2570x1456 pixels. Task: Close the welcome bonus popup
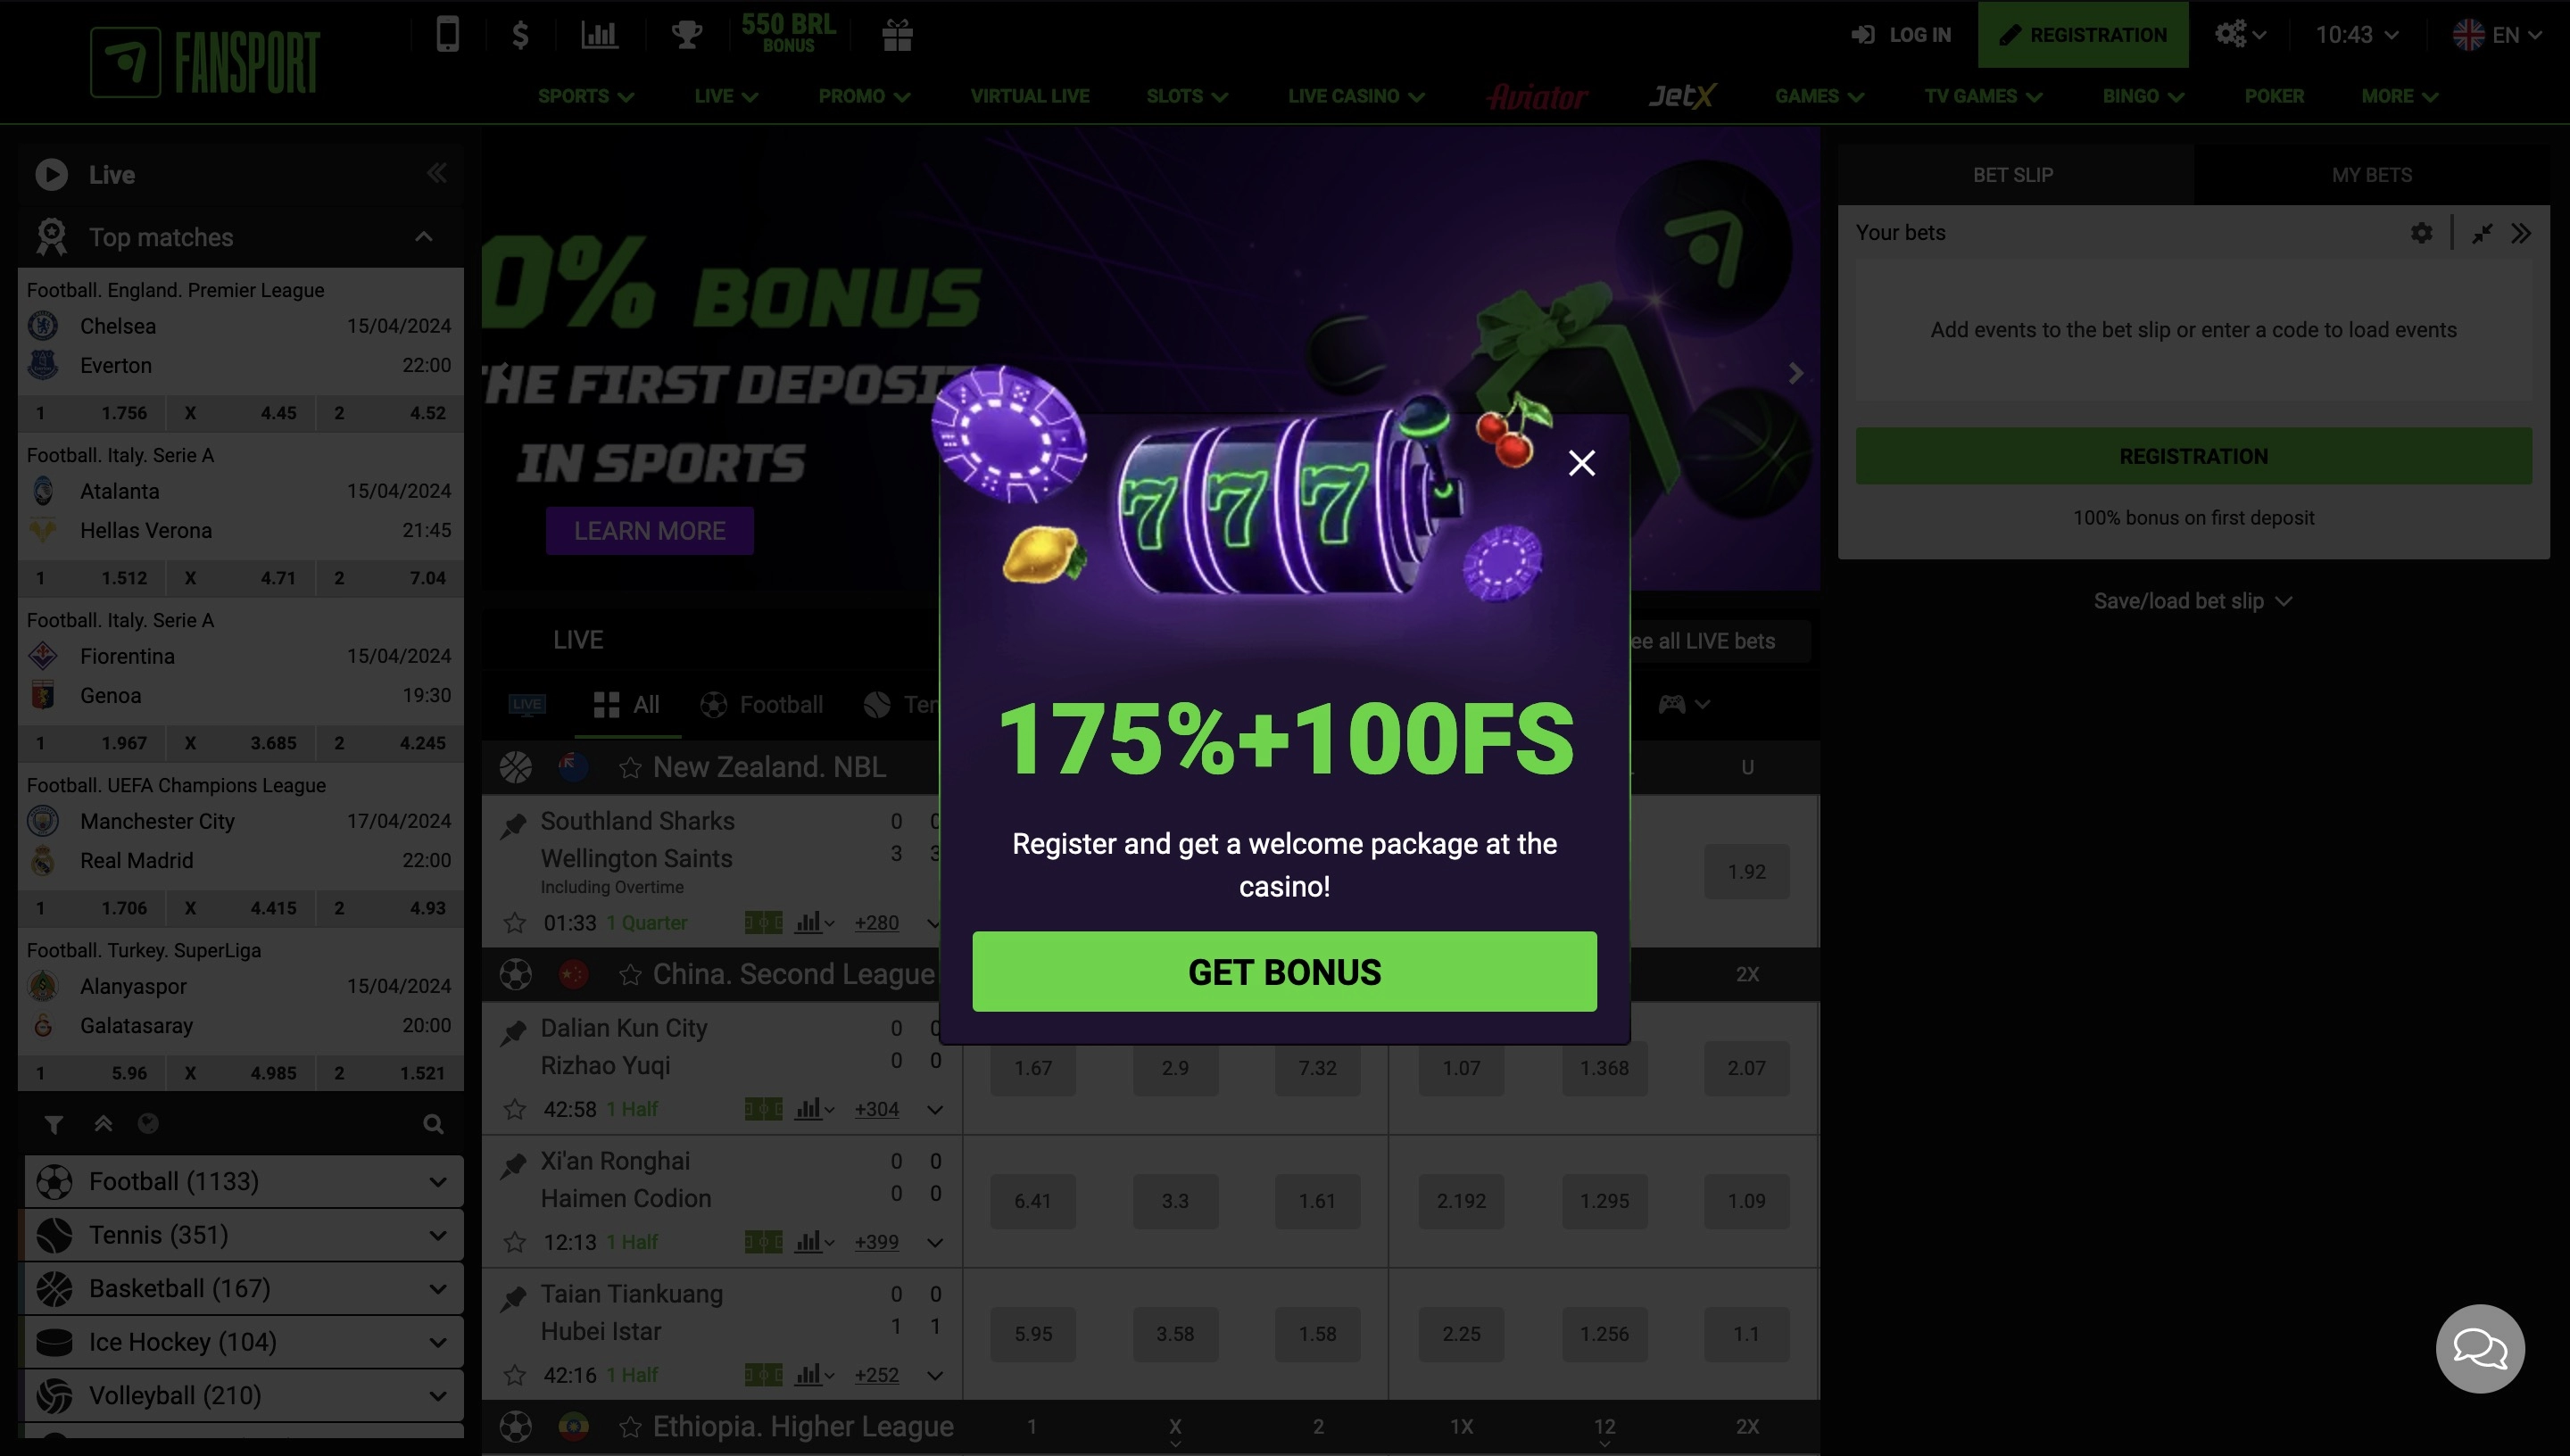[x=1582, y=462]
